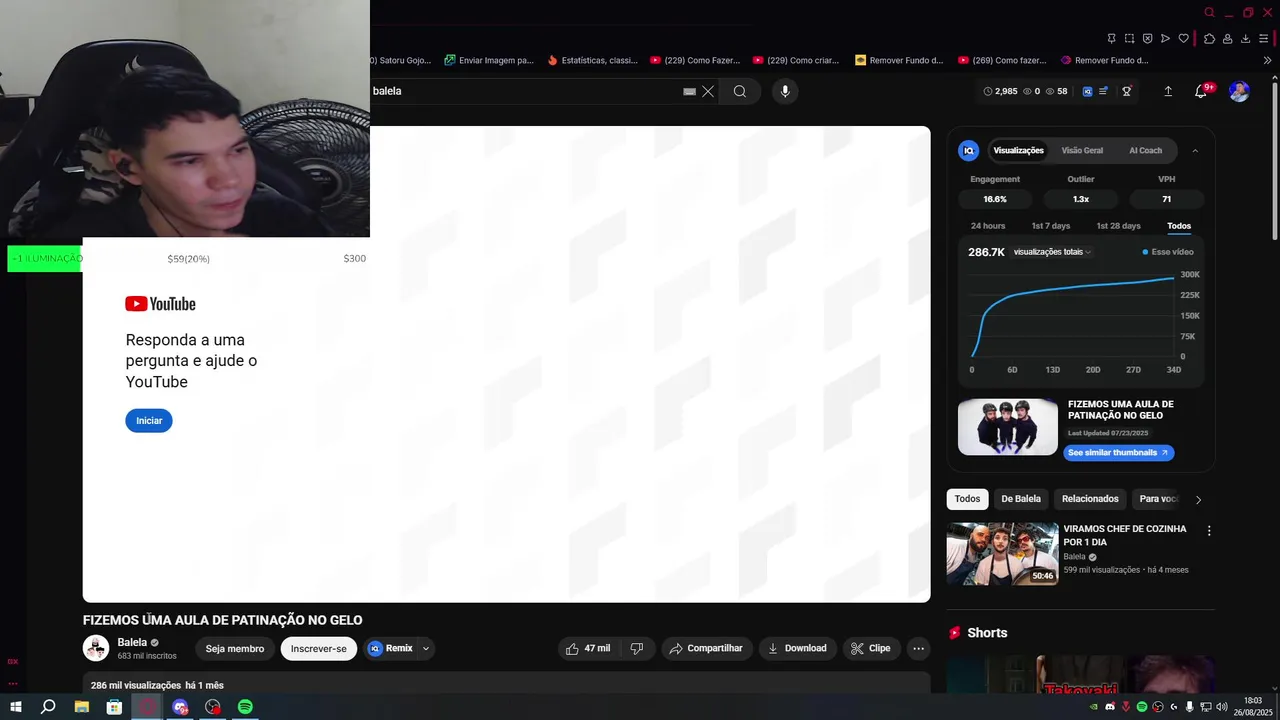Dislike the video with thumbs down

tap(637, 649)
